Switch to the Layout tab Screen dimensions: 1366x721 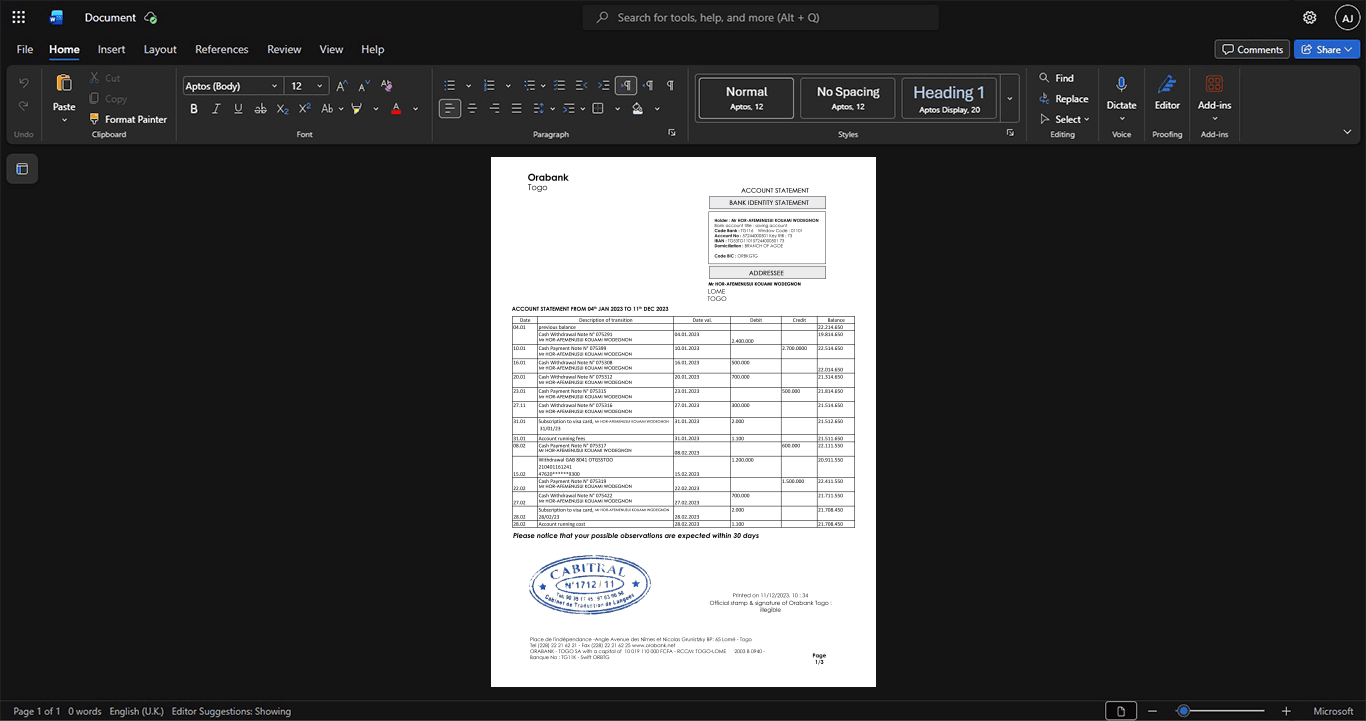pyautogui.click(x=160, y=49)
